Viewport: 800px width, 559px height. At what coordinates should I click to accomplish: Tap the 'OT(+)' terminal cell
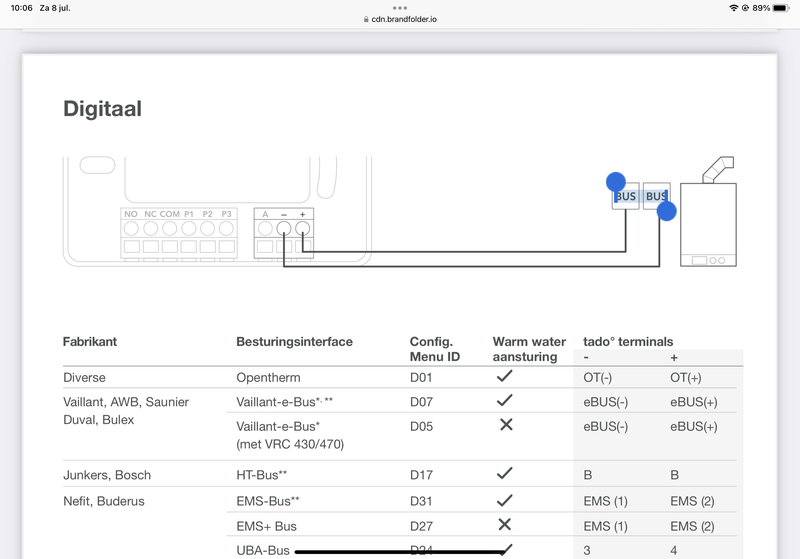coord(686,378)
